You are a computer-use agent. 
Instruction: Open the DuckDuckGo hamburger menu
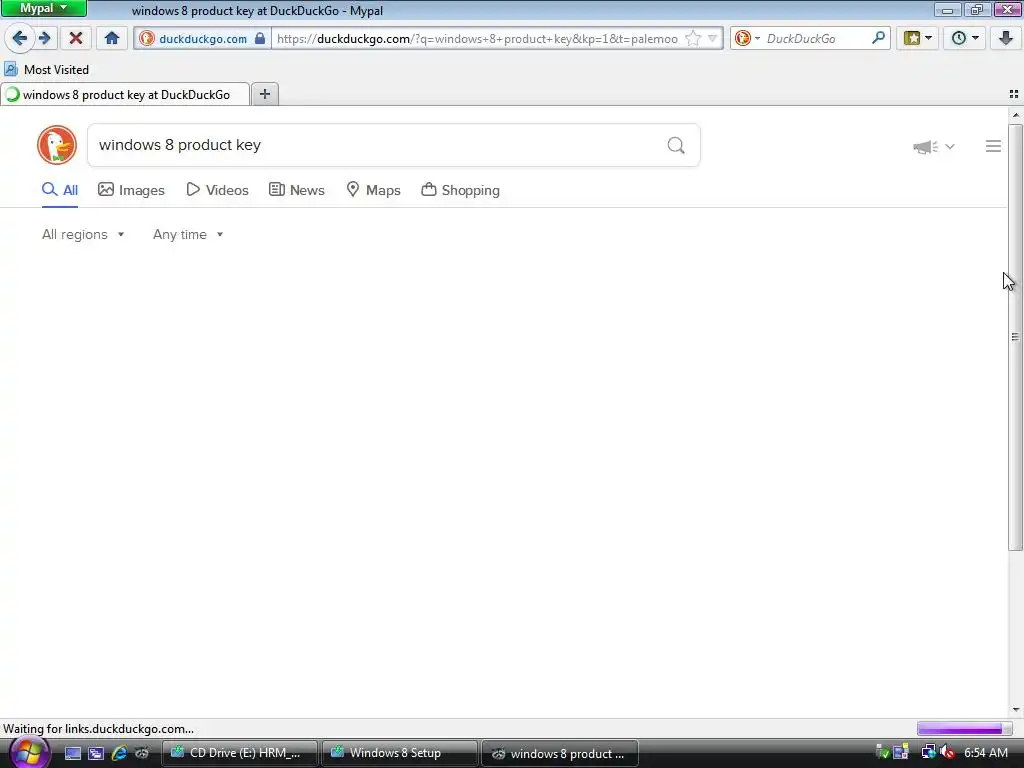tap(993, 146)
